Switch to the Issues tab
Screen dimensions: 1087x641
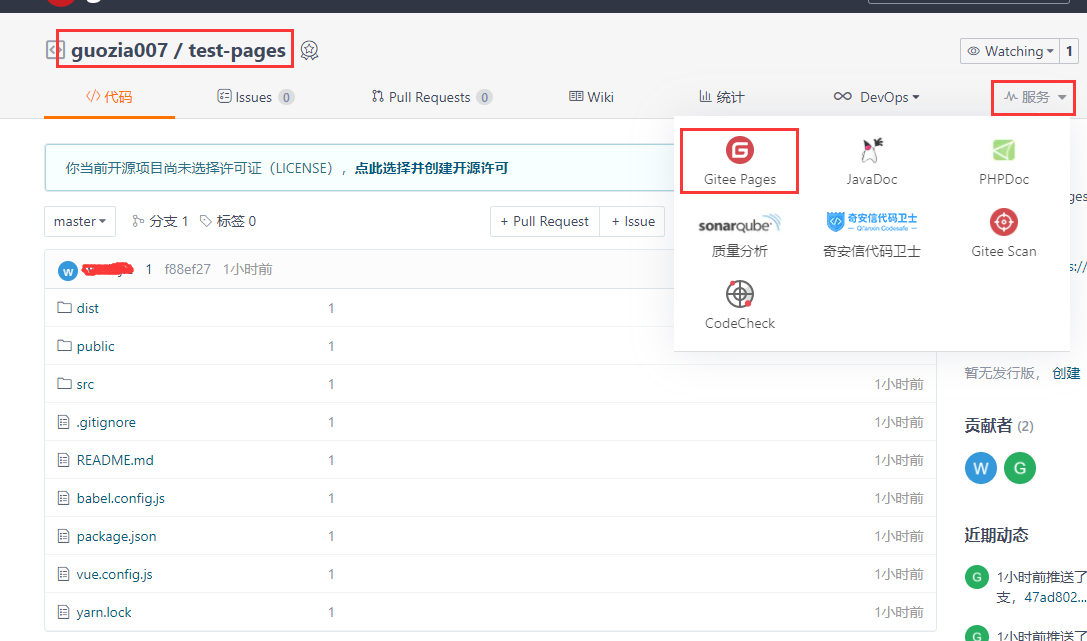[x=255, y=97]
